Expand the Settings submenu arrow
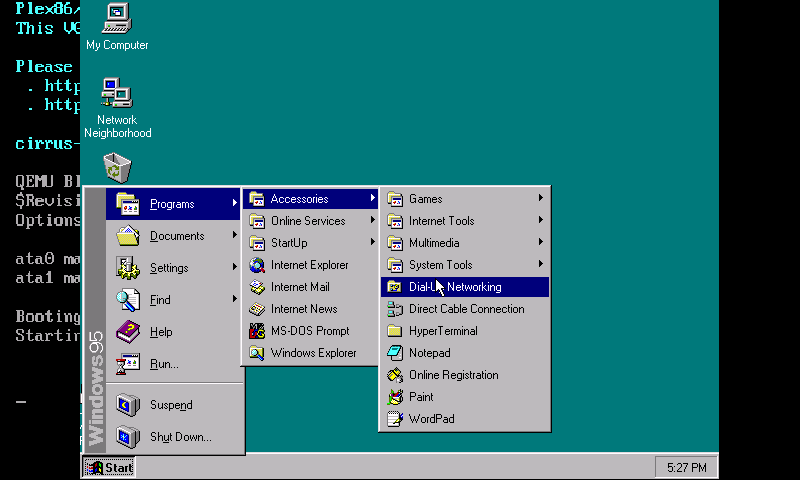Viewport: 800px width, 480px height. pos(235,267)
